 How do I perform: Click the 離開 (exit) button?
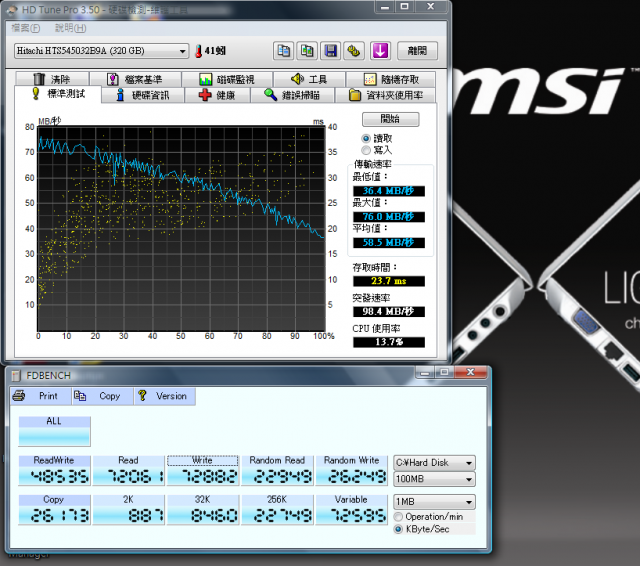(x=417, y=51)
